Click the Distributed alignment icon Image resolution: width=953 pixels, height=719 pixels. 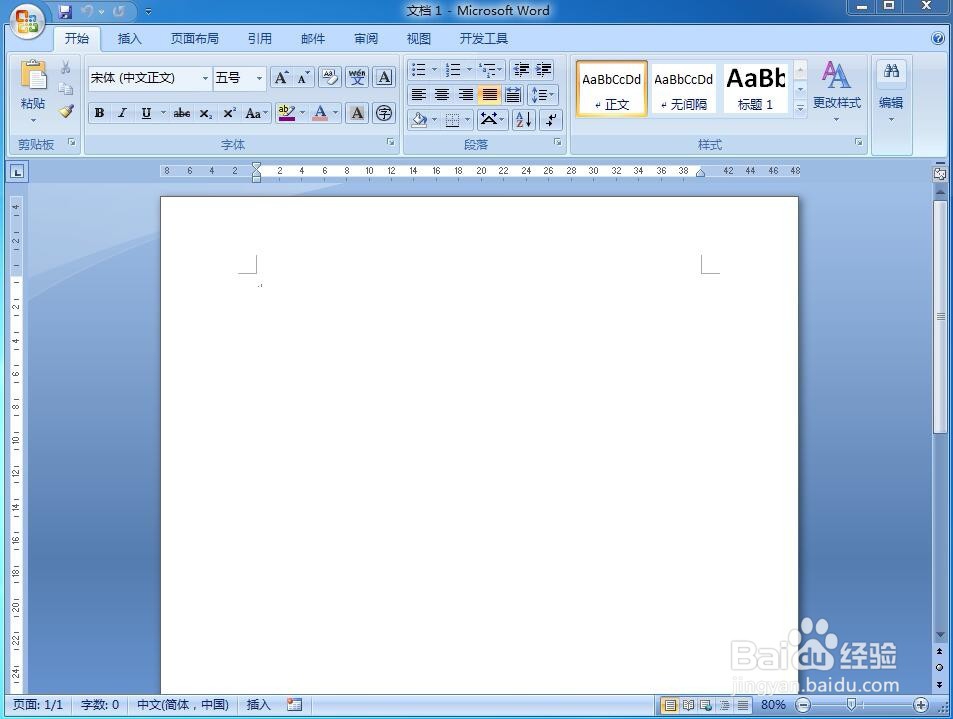[x=512, y=95]
